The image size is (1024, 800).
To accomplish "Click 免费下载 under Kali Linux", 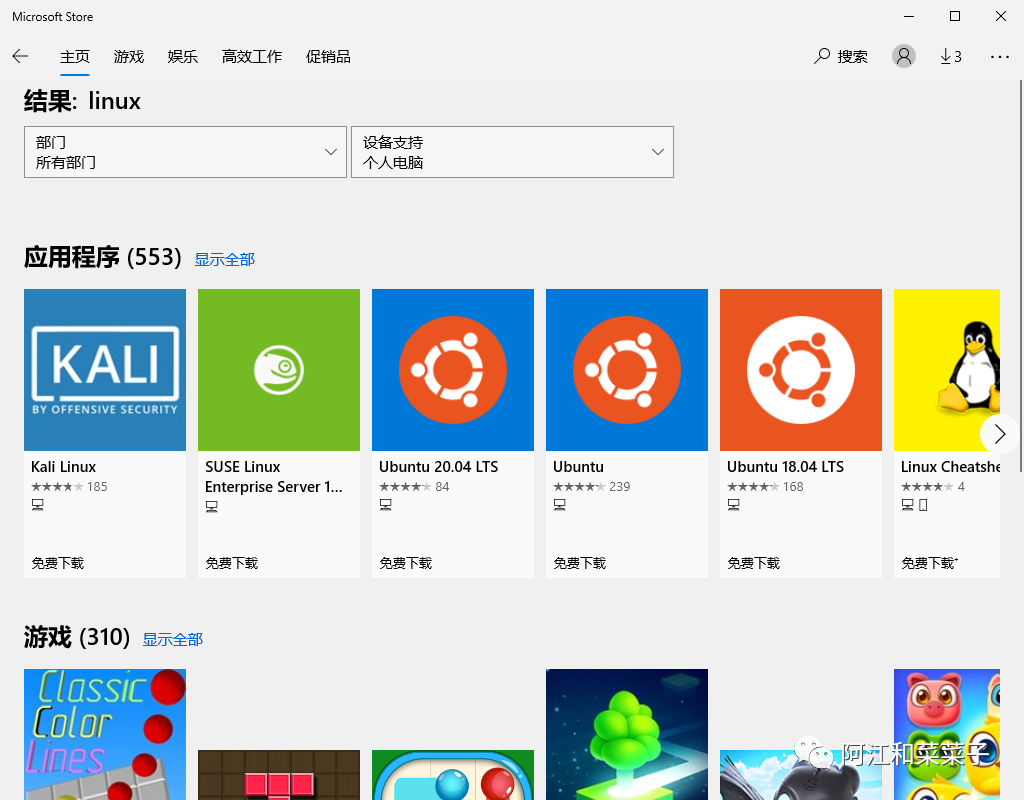I will tap(58, 563).
